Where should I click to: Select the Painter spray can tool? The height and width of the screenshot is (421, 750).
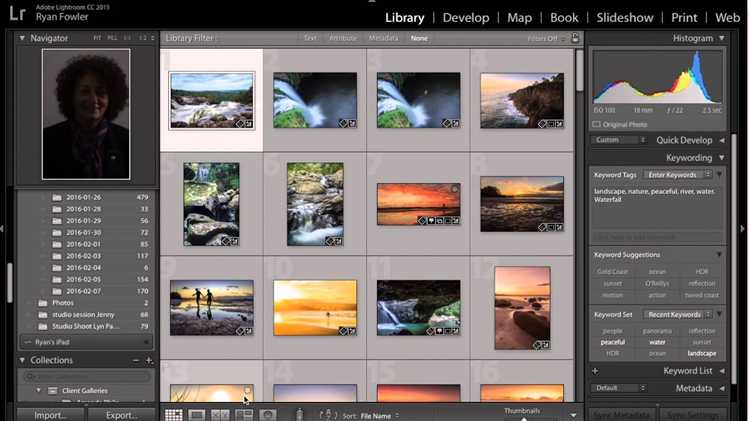(x=299, y=415)
